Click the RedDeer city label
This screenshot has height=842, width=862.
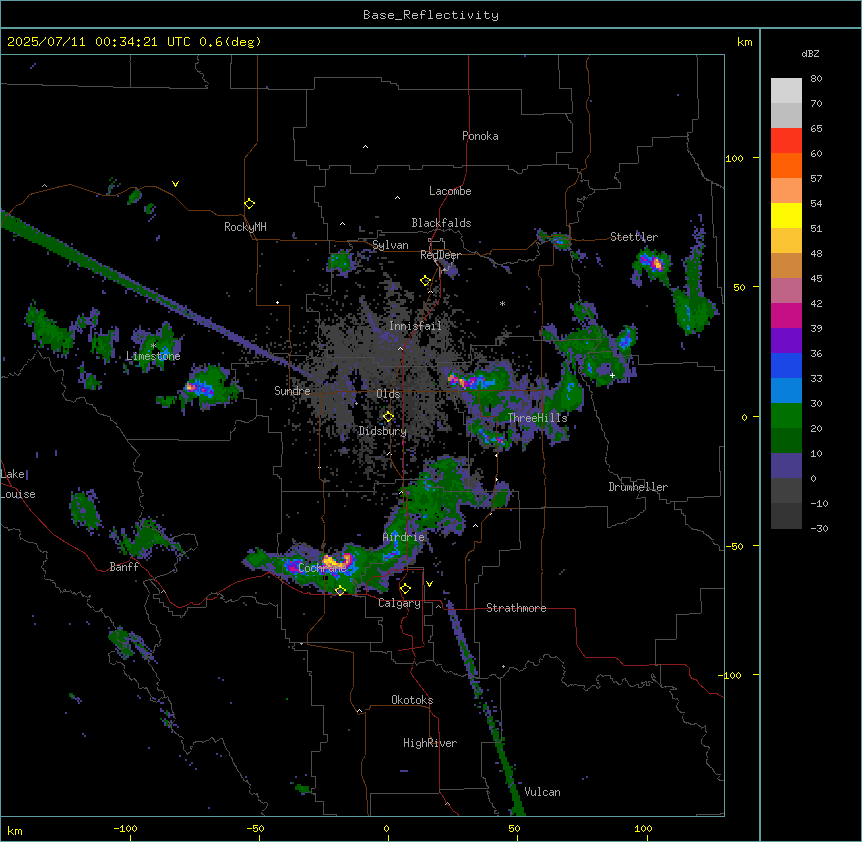click(440, 255)
